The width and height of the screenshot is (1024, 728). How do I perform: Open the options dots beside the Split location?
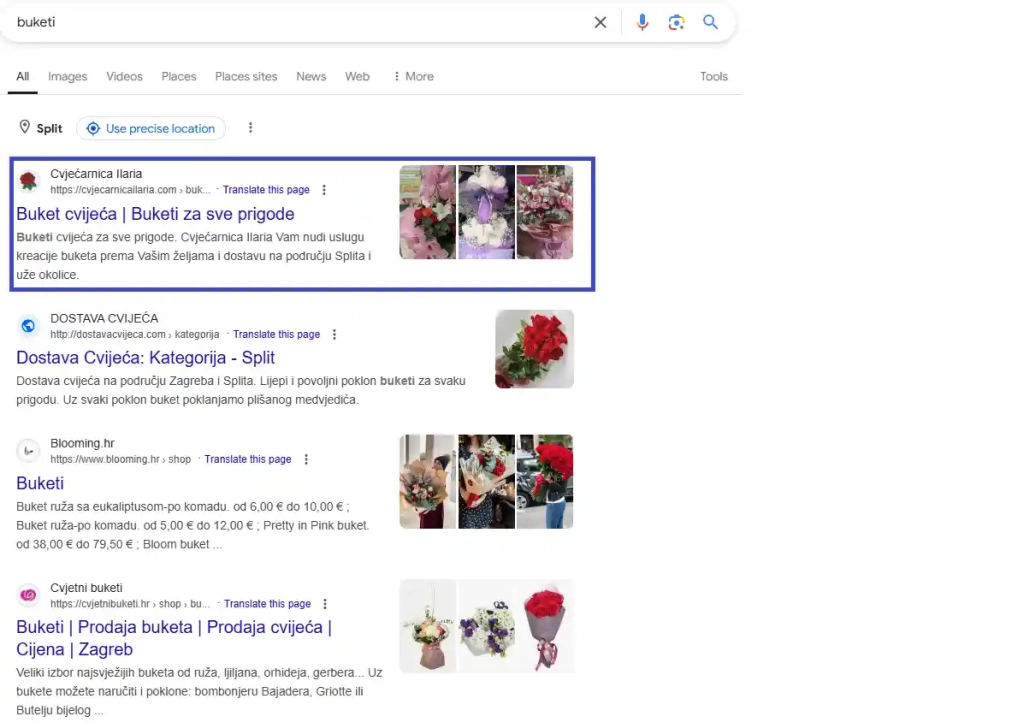pos(251,128)
